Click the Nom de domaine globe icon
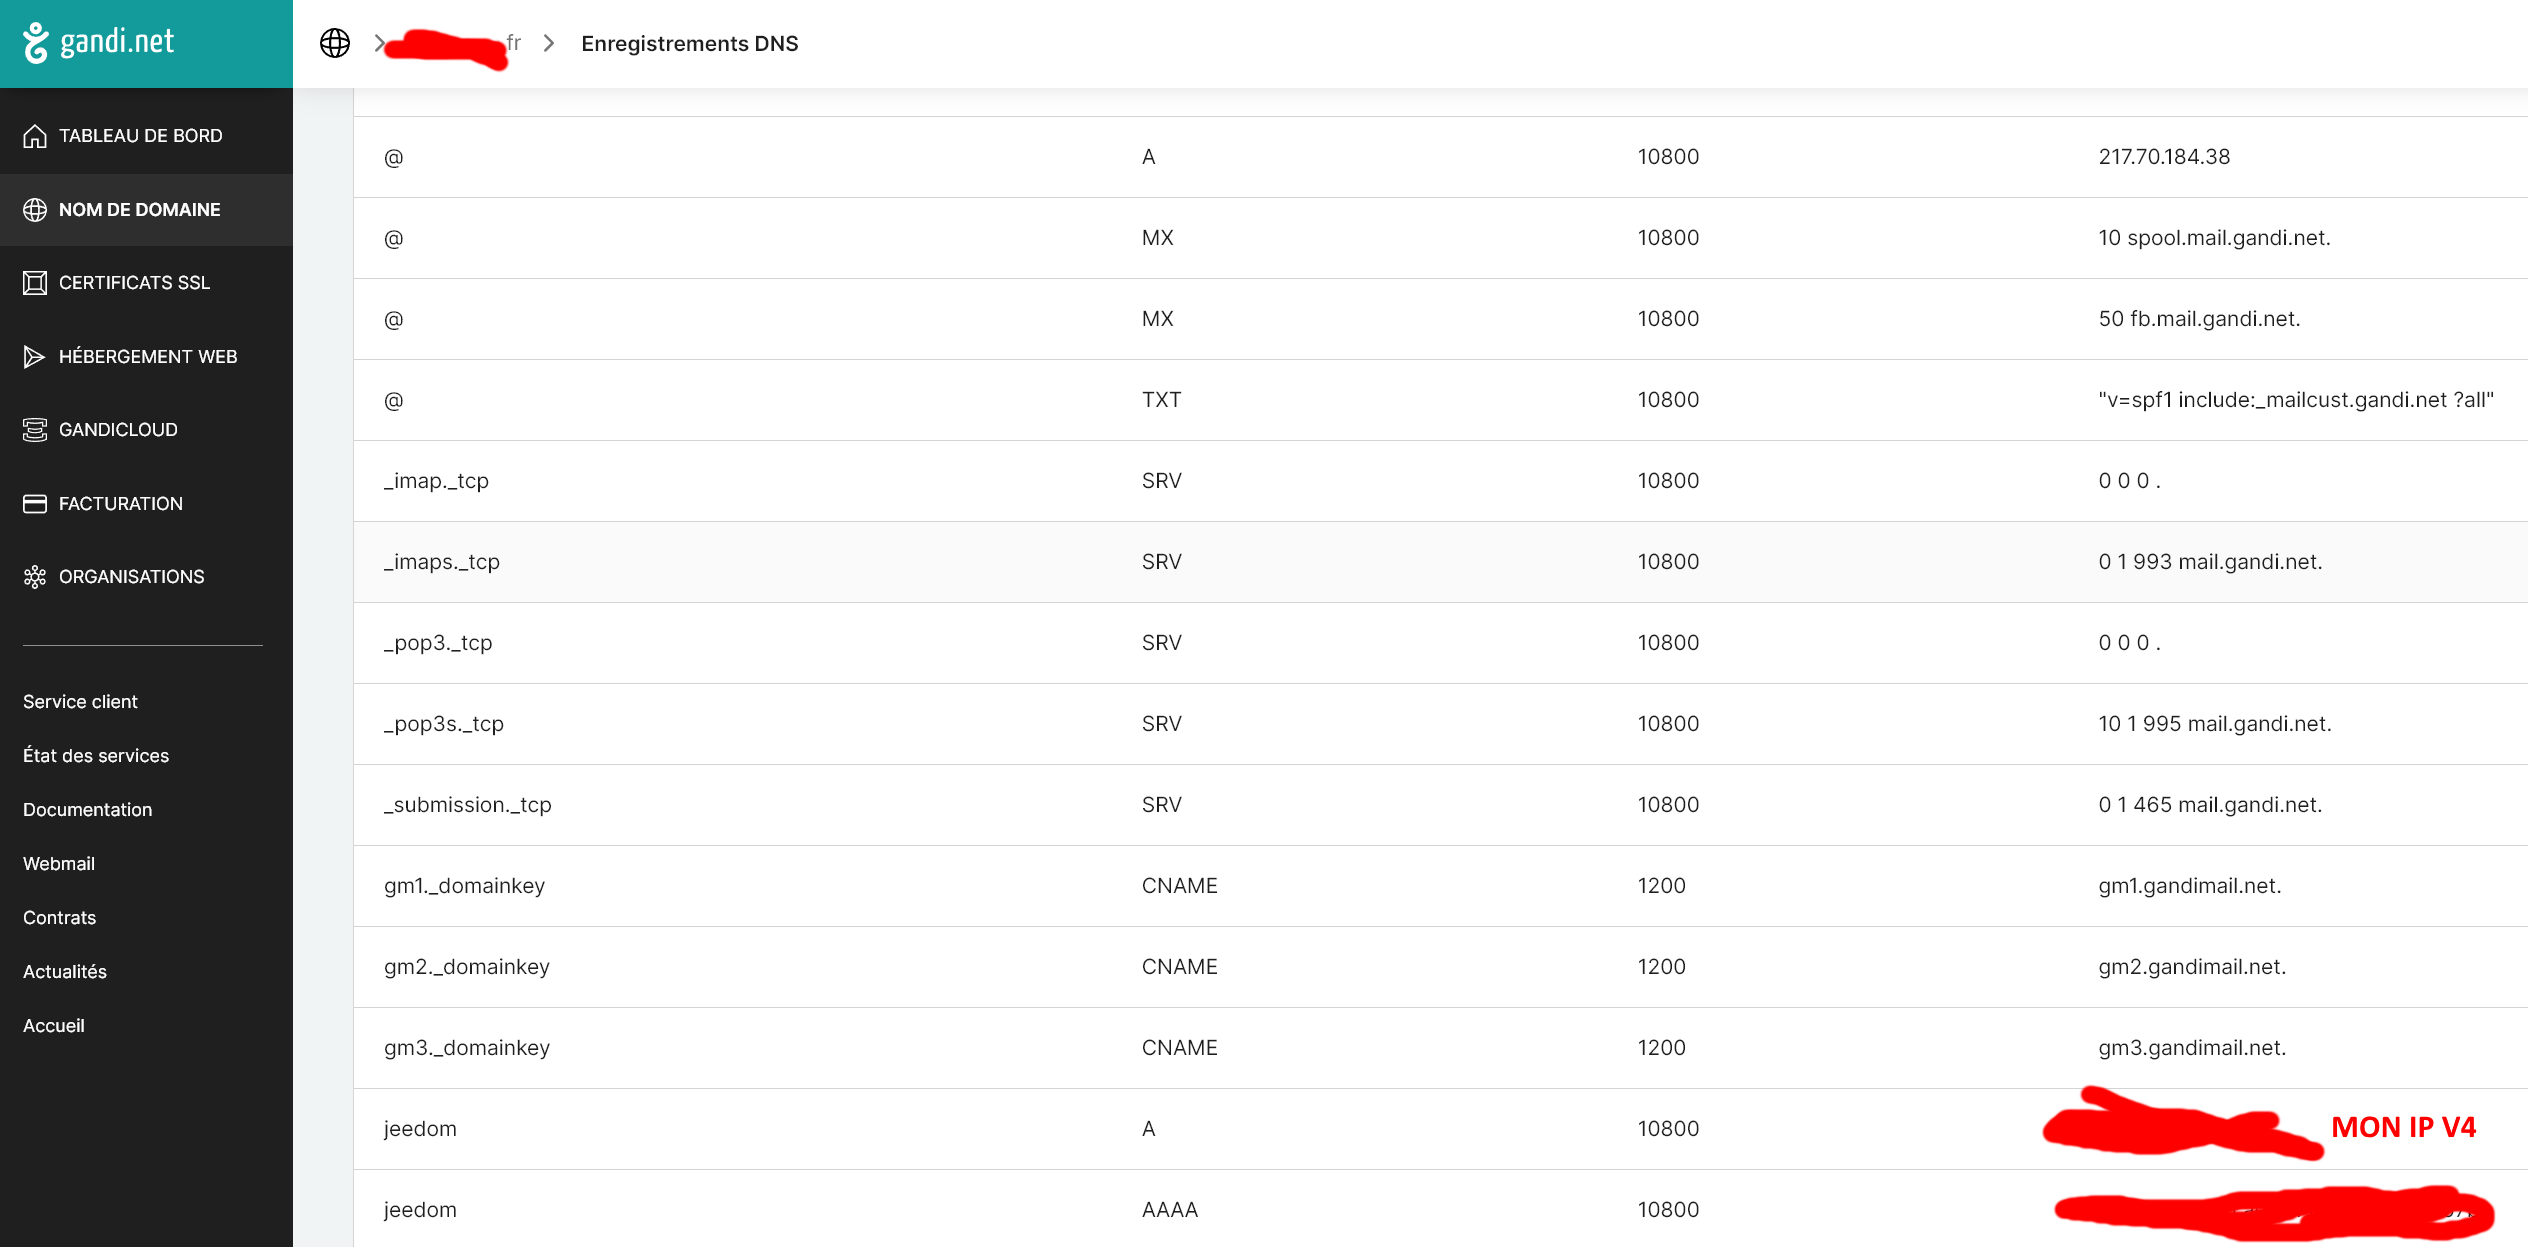The height and width of the screenshot is (1247, 2528). 35,210
